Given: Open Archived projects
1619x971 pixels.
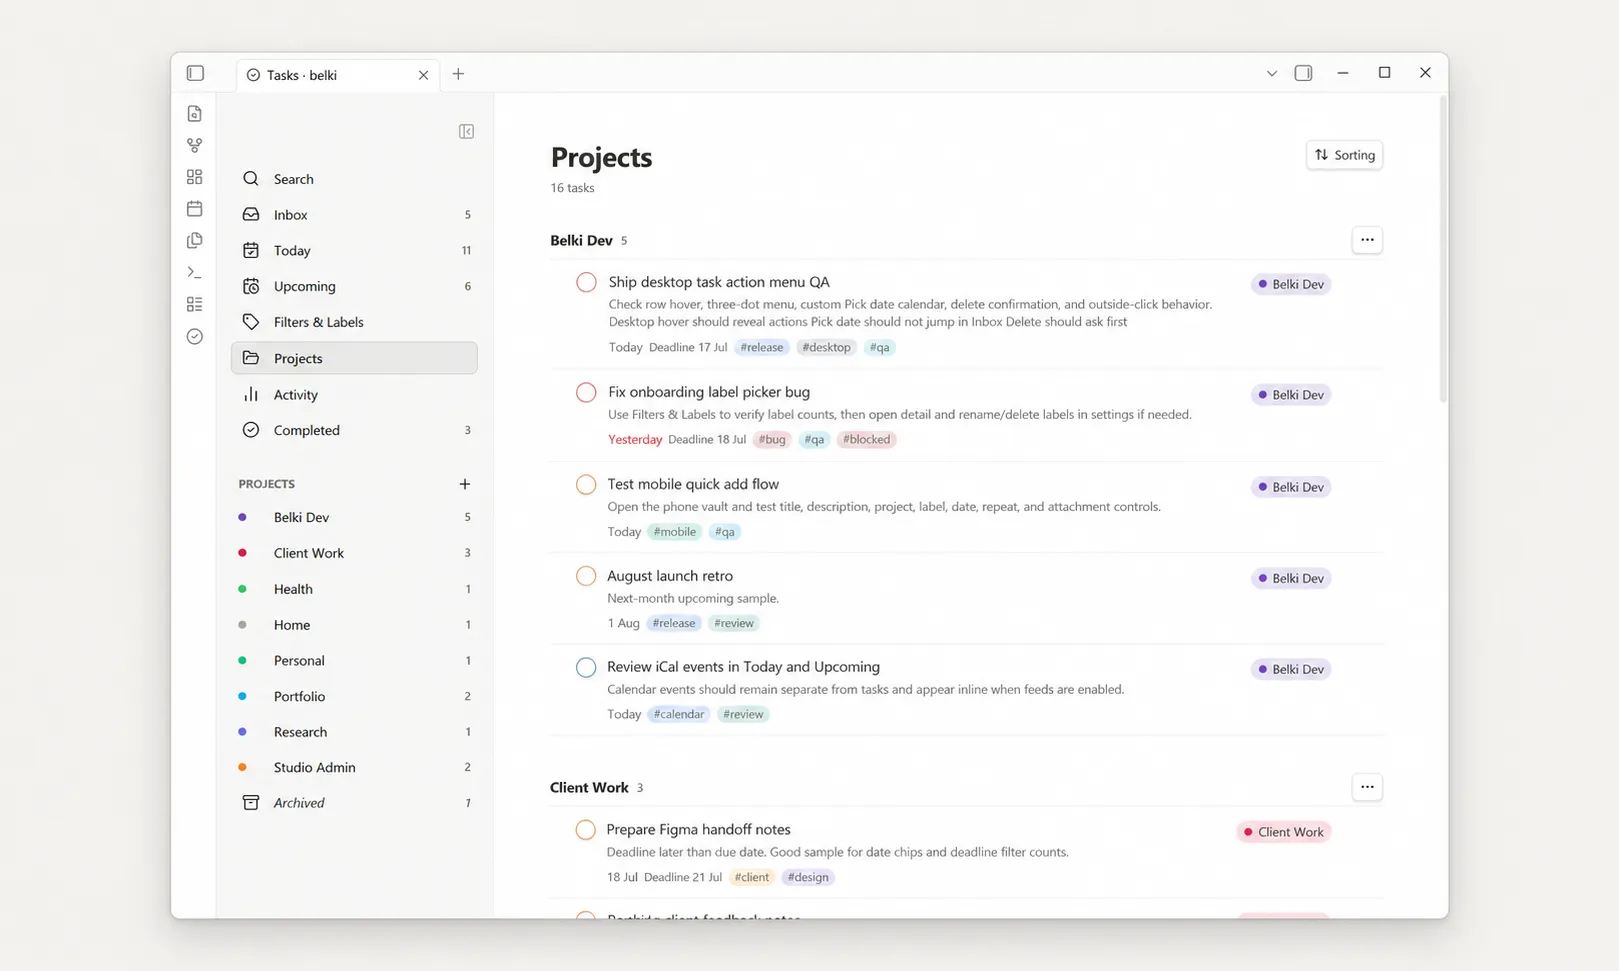Looking at the screenshot, I should coord(354,803).
